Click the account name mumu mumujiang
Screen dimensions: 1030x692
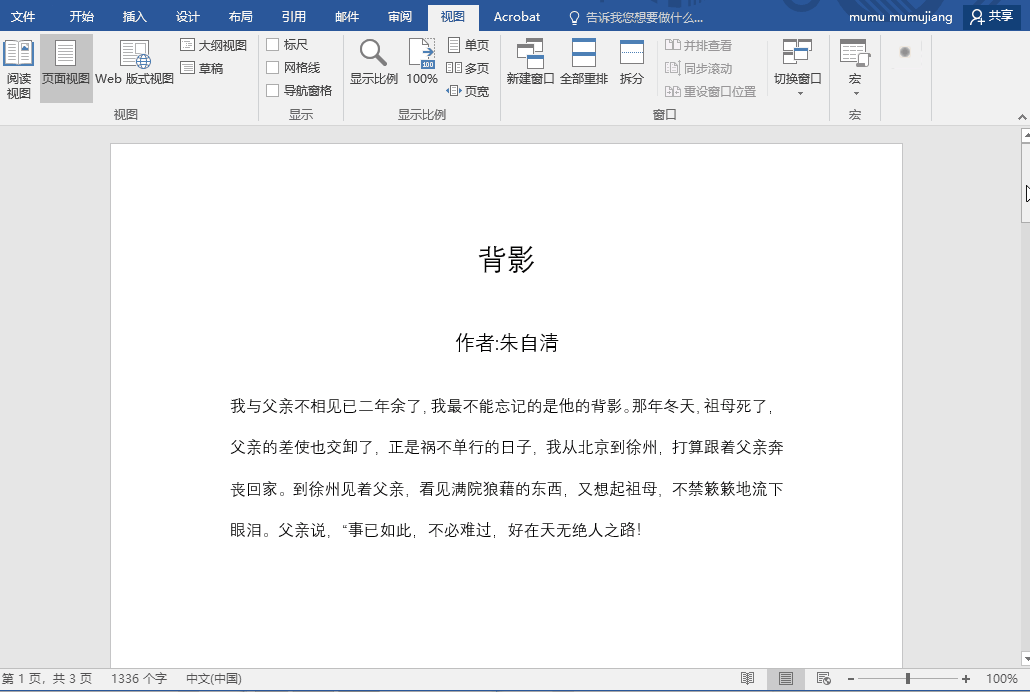coord(901,17)
